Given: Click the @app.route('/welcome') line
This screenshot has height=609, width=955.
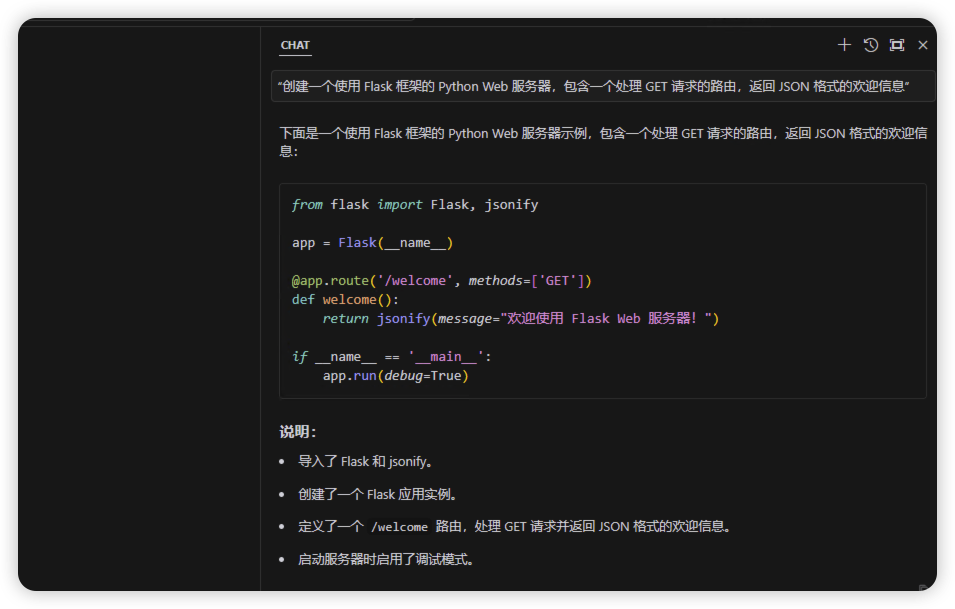Looking at the screenshot, I should [442, 281].
